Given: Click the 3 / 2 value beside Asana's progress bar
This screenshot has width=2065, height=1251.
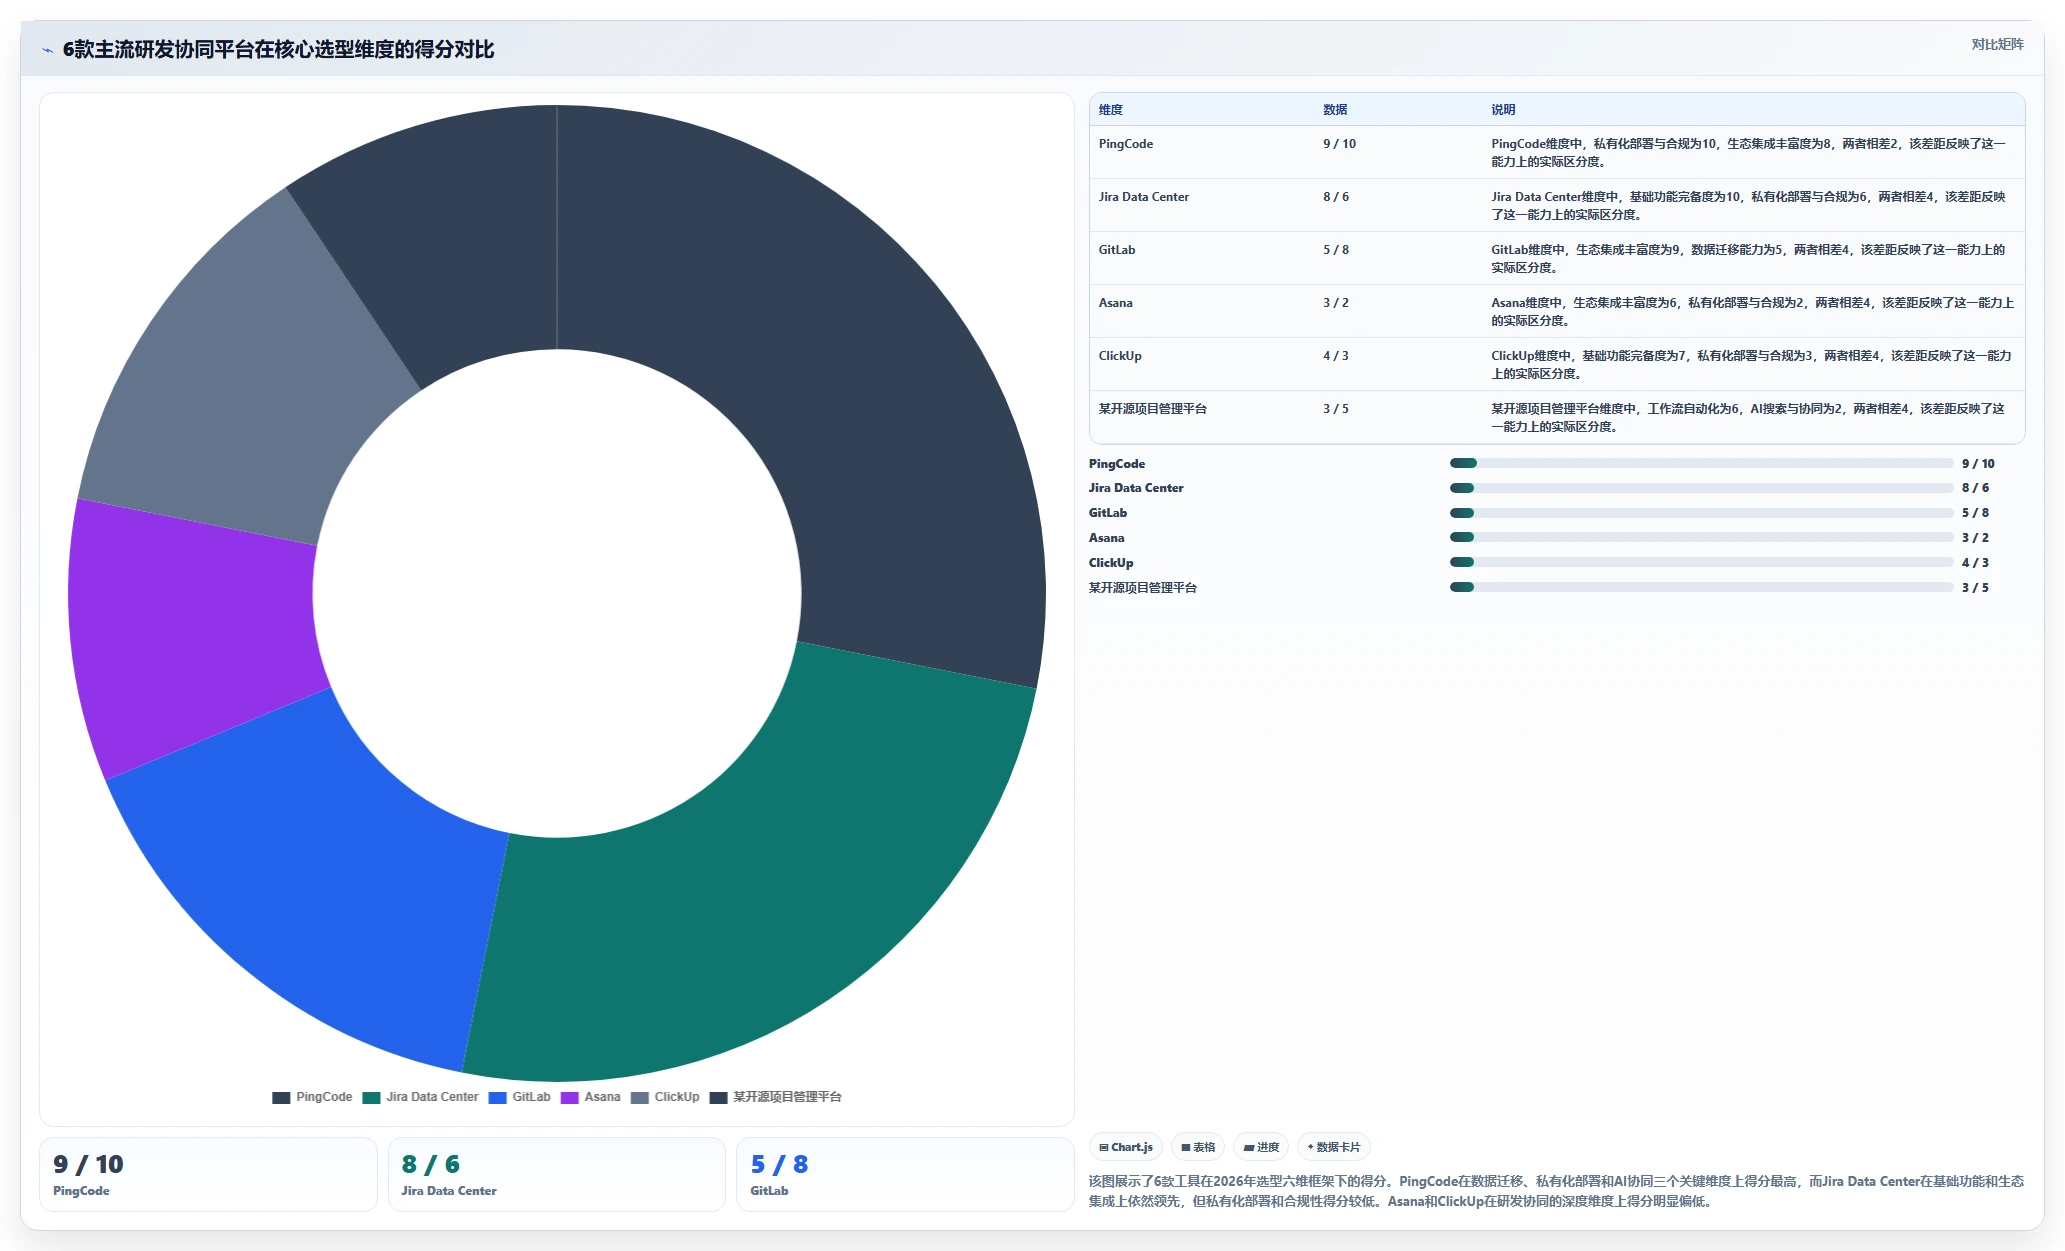Looking at the screenshot, I should [x=1975, y=538].
